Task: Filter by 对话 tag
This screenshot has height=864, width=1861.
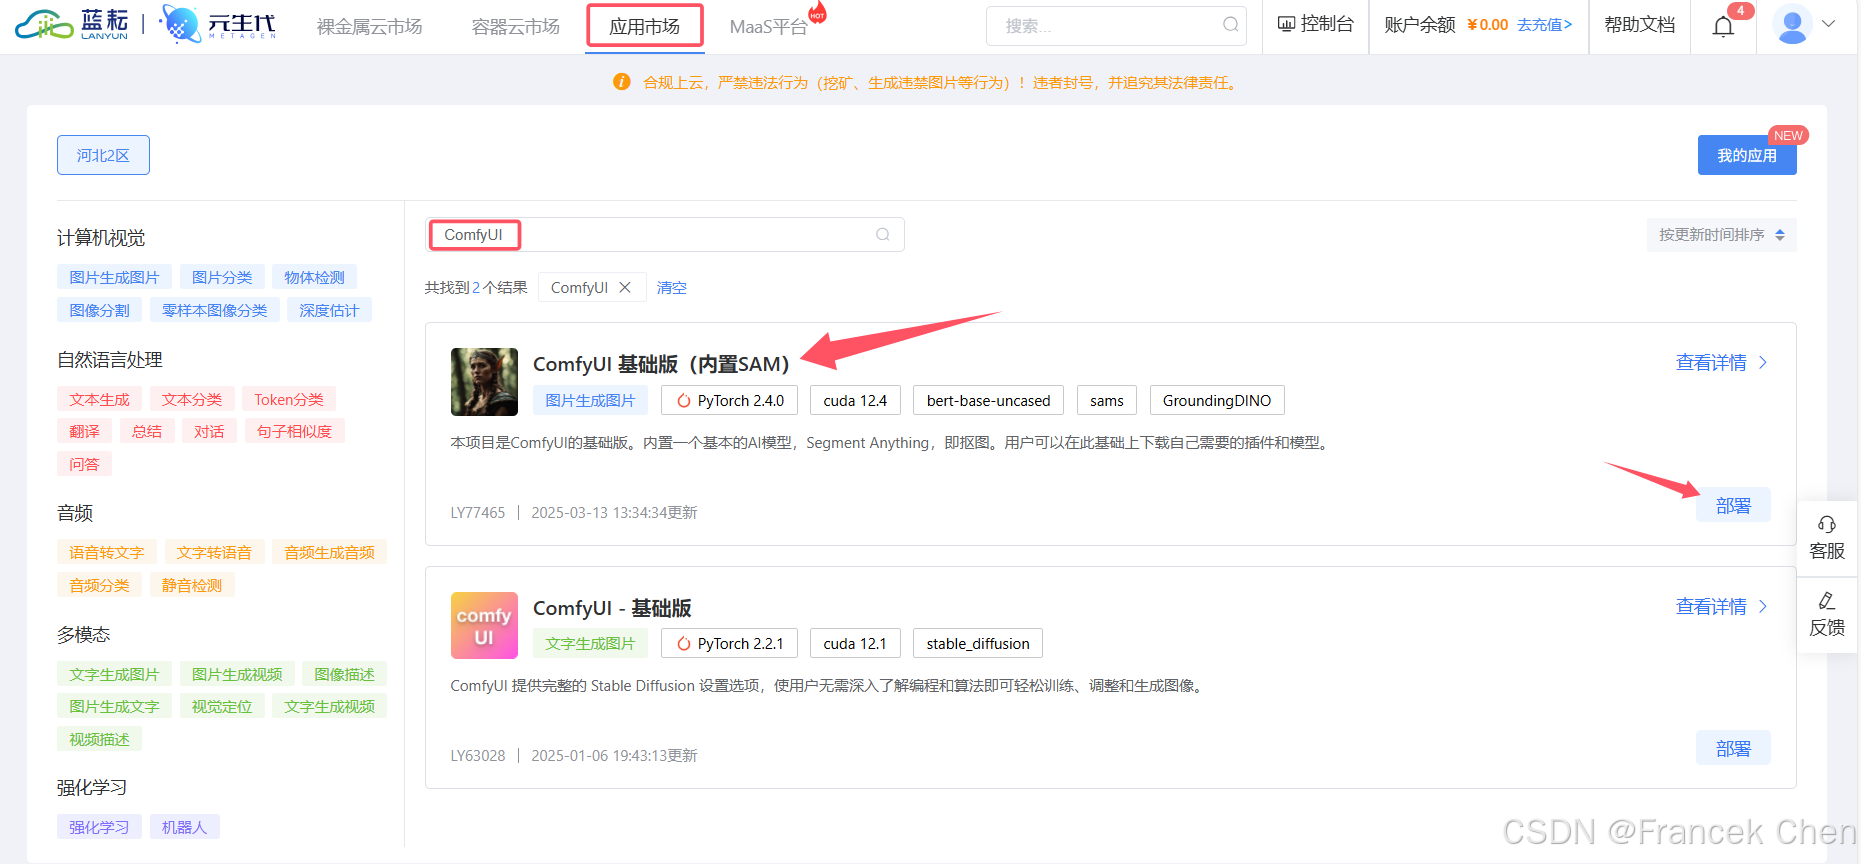Action: click(x=209, y=431)
